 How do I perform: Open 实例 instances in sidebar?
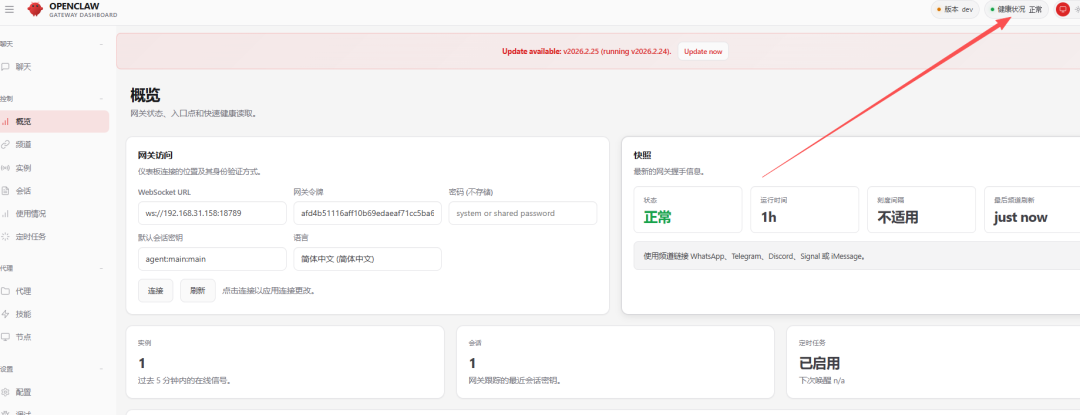22,167
